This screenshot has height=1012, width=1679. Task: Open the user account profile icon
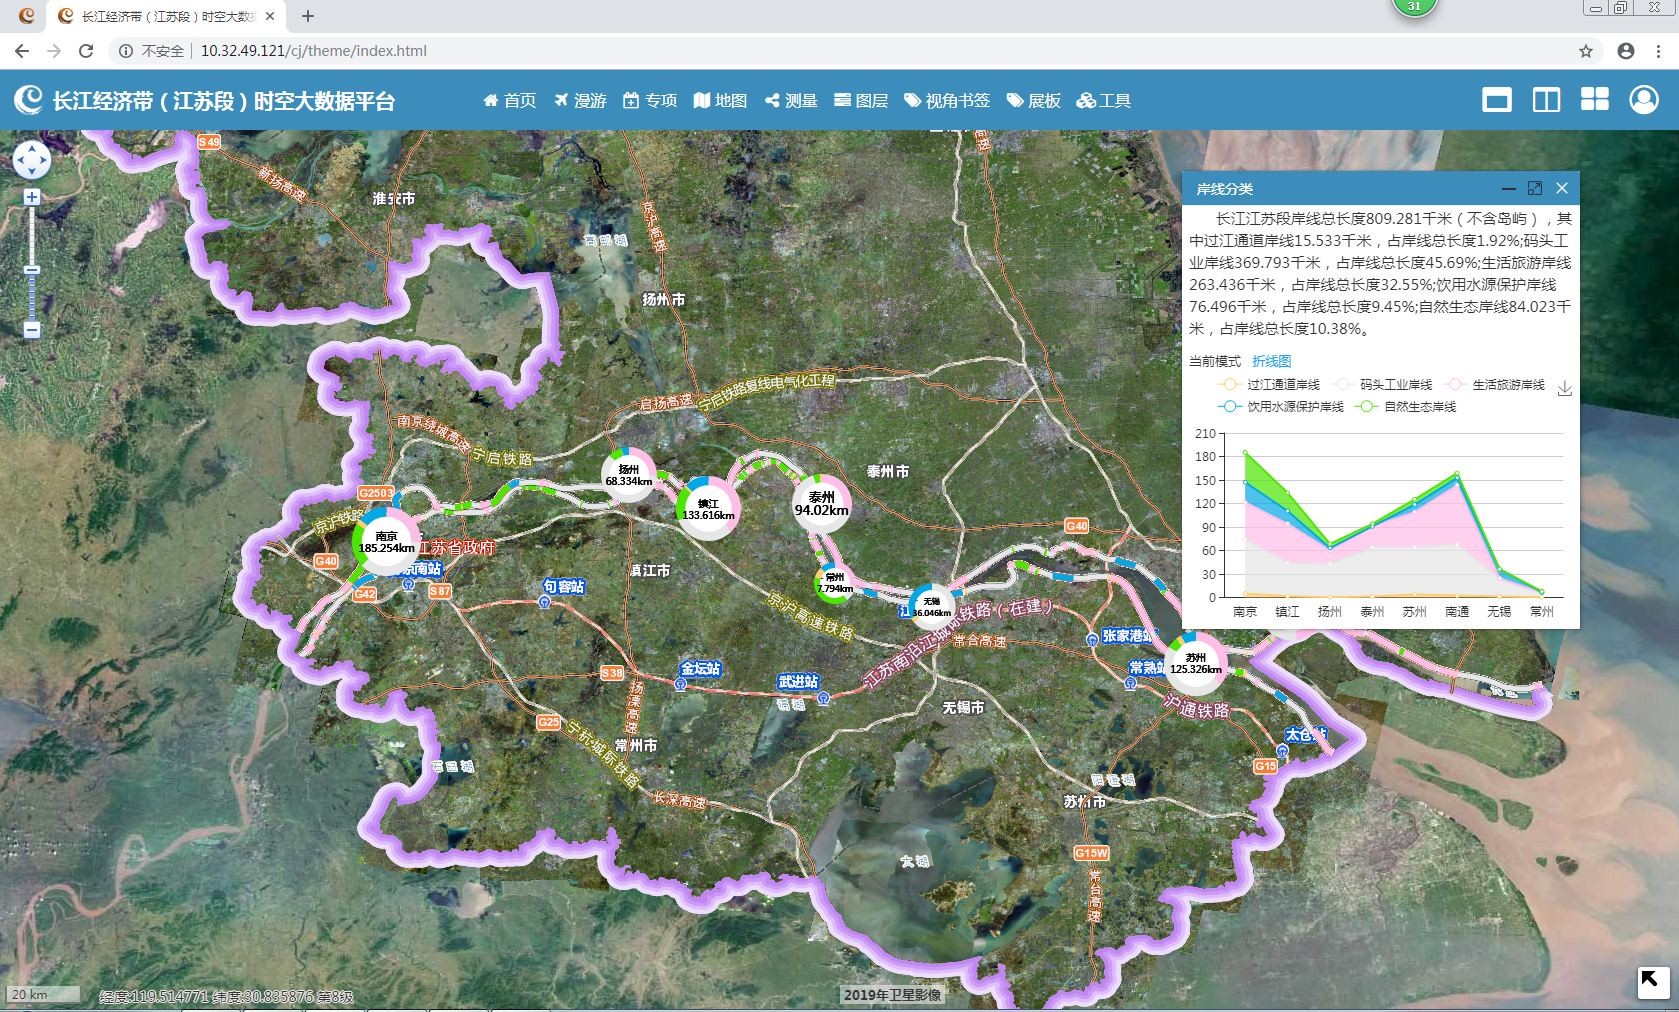click(1643, 100)
